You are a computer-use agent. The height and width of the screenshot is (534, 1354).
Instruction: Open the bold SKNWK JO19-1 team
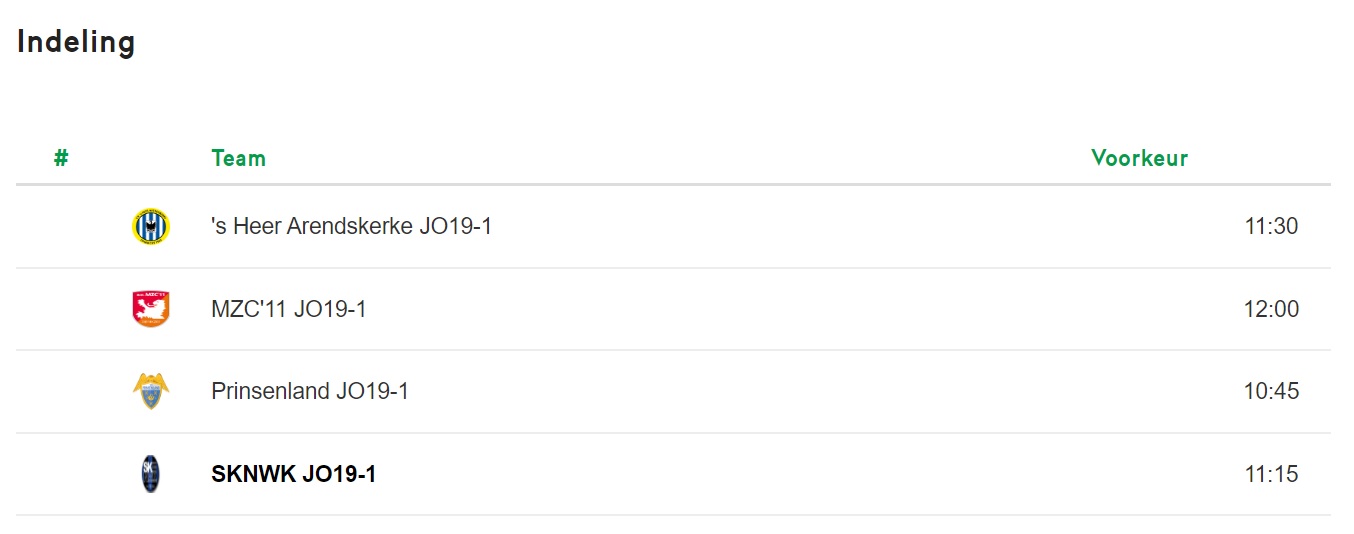click(294, 474)
